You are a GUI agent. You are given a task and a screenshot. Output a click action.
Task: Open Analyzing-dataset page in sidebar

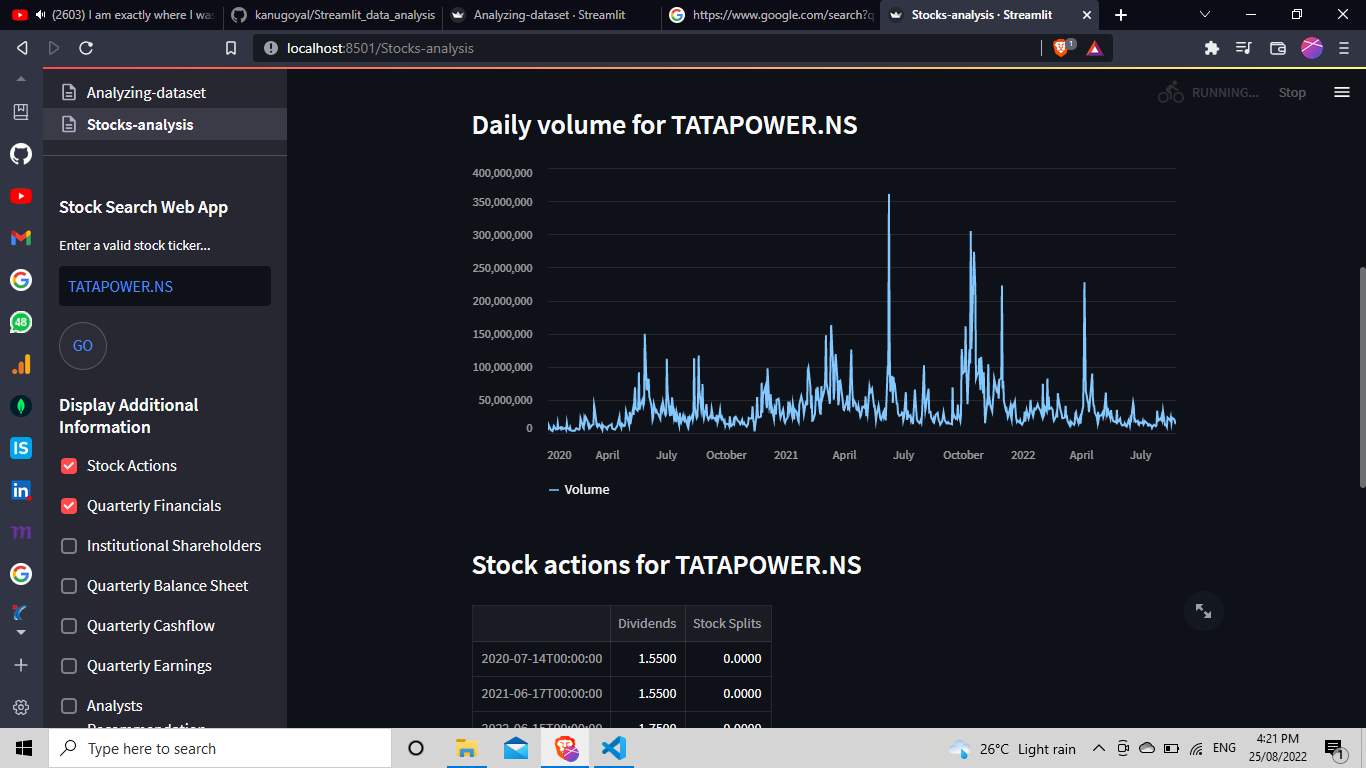pos(165,92)
